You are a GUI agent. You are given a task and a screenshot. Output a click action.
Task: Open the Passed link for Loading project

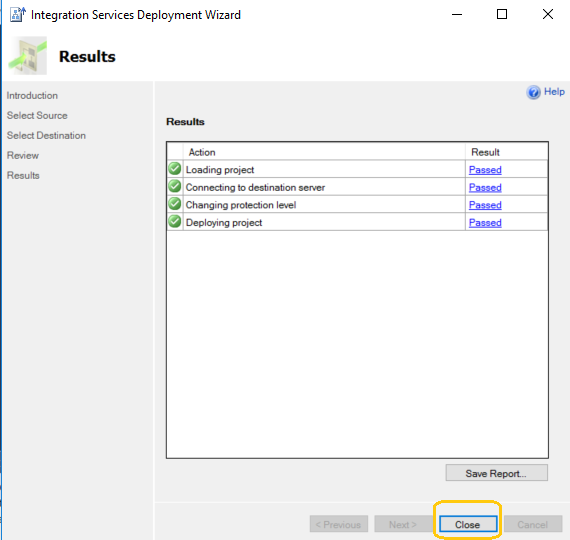485,170
